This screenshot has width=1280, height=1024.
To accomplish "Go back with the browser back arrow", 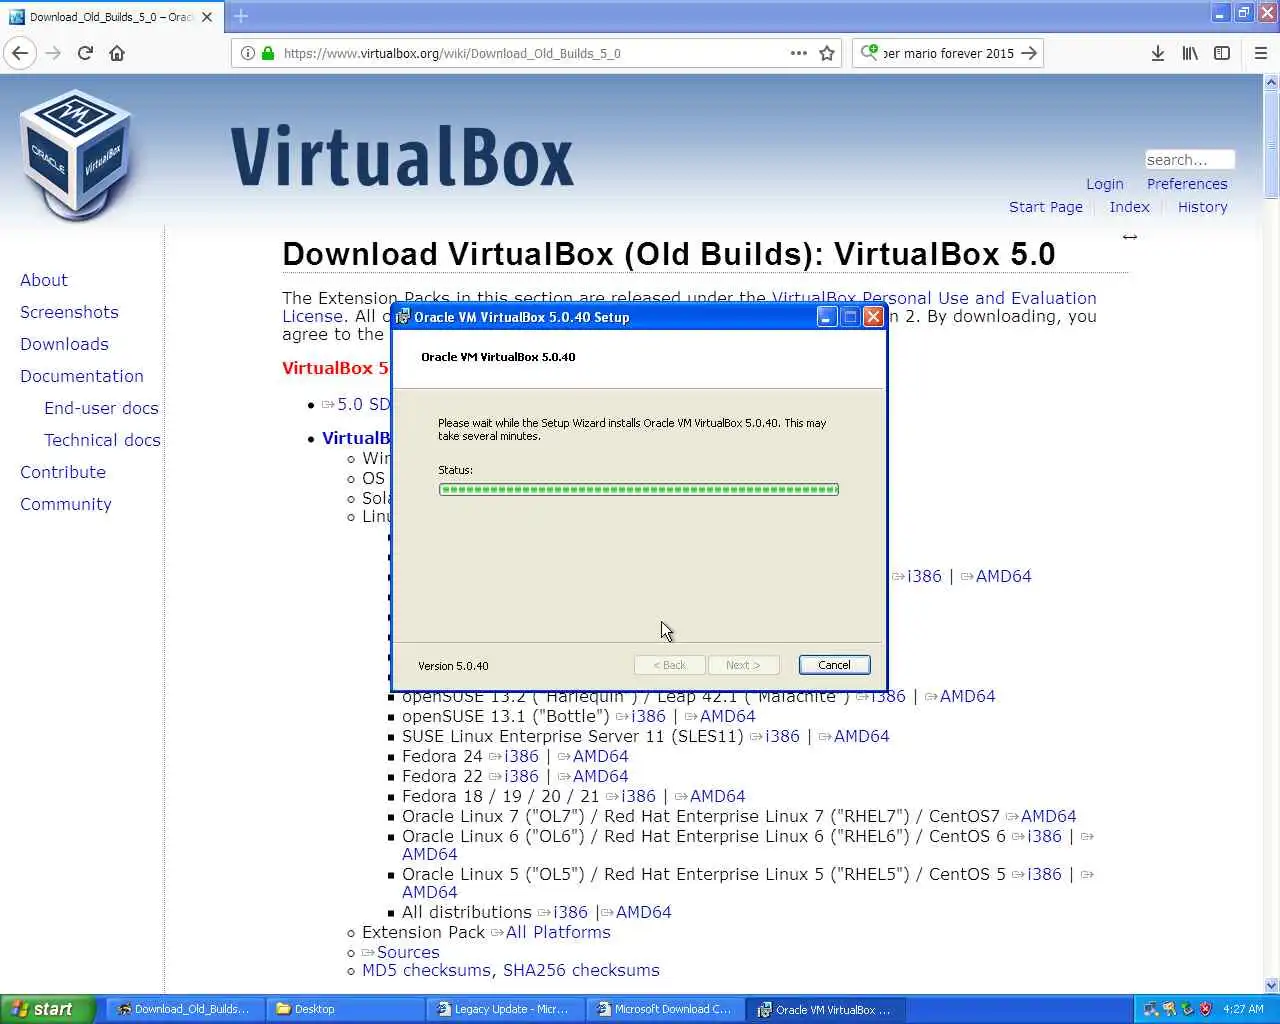I will (21, 53).
